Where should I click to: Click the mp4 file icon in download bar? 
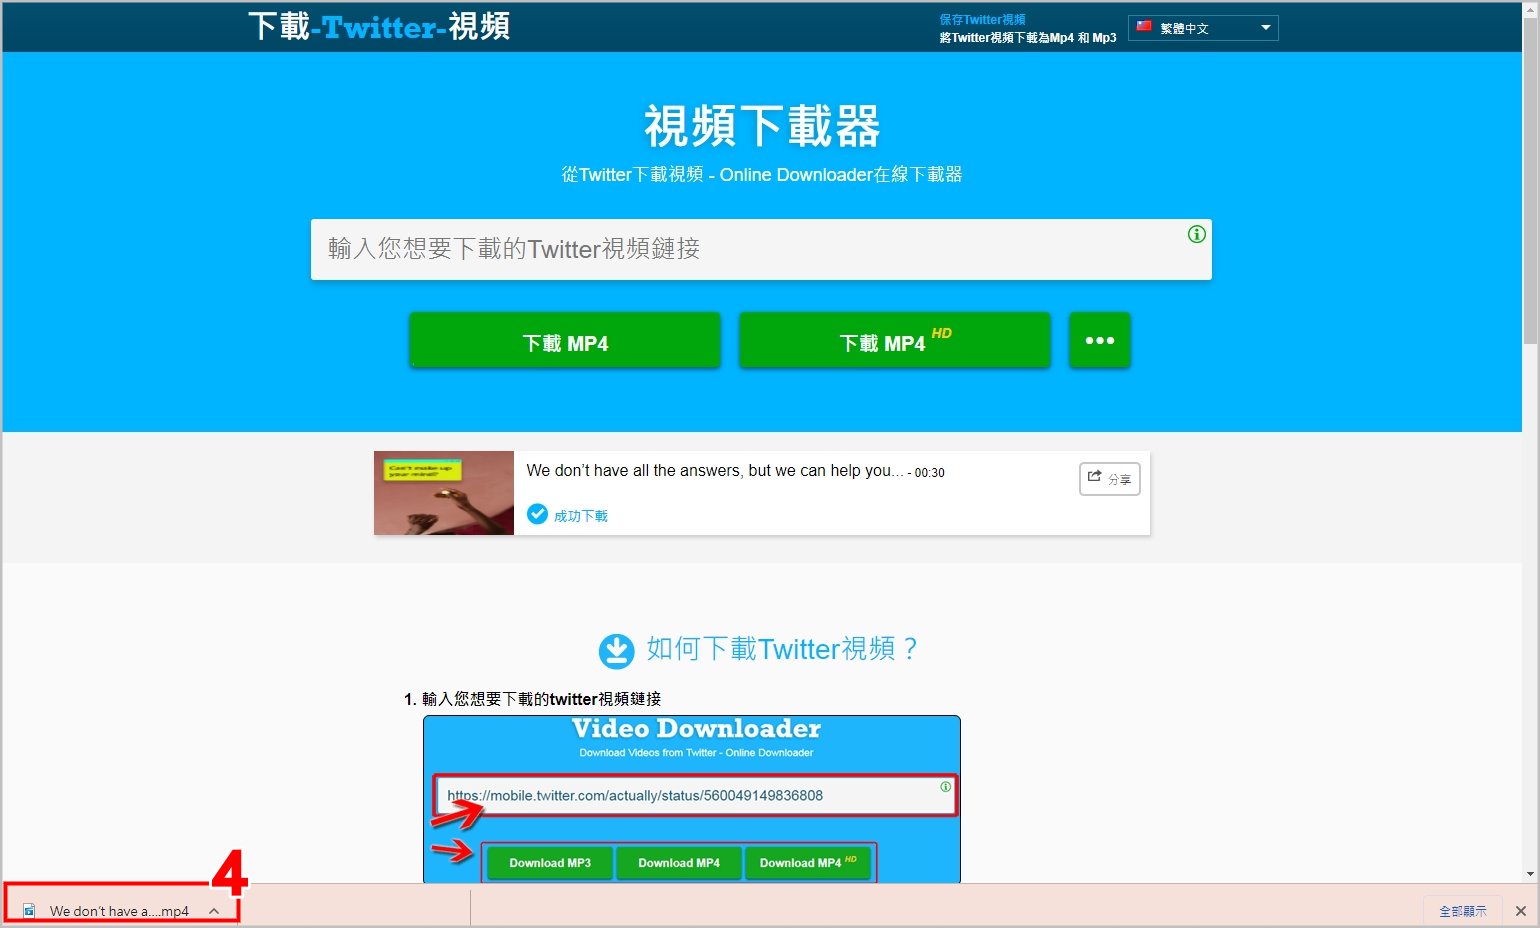[x=29, y=911]
